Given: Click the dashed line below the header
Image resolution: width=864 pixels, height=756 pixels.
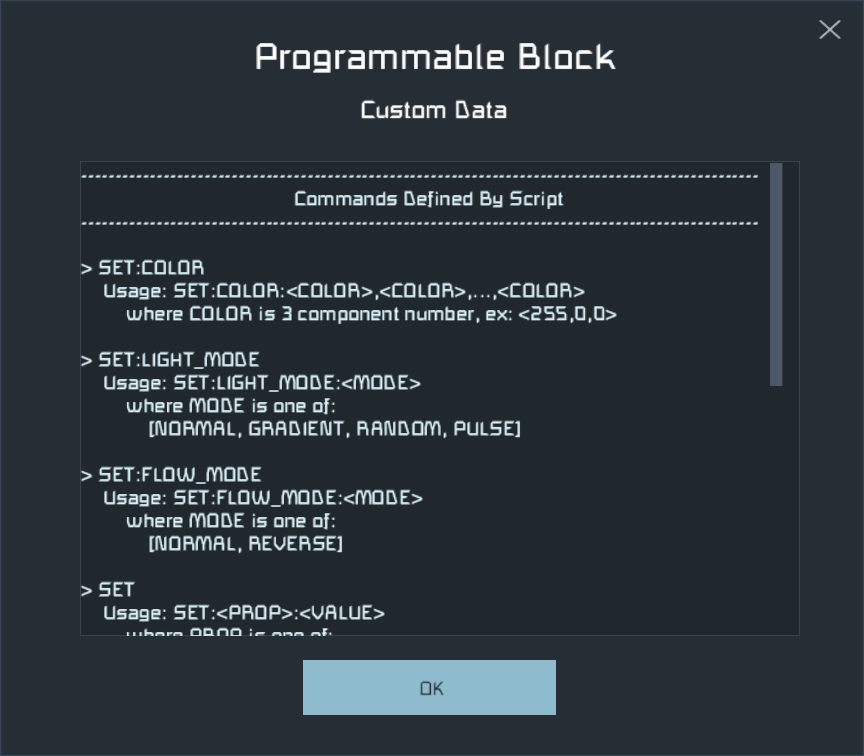Looking at the screenshot, I should click(420, 223).
